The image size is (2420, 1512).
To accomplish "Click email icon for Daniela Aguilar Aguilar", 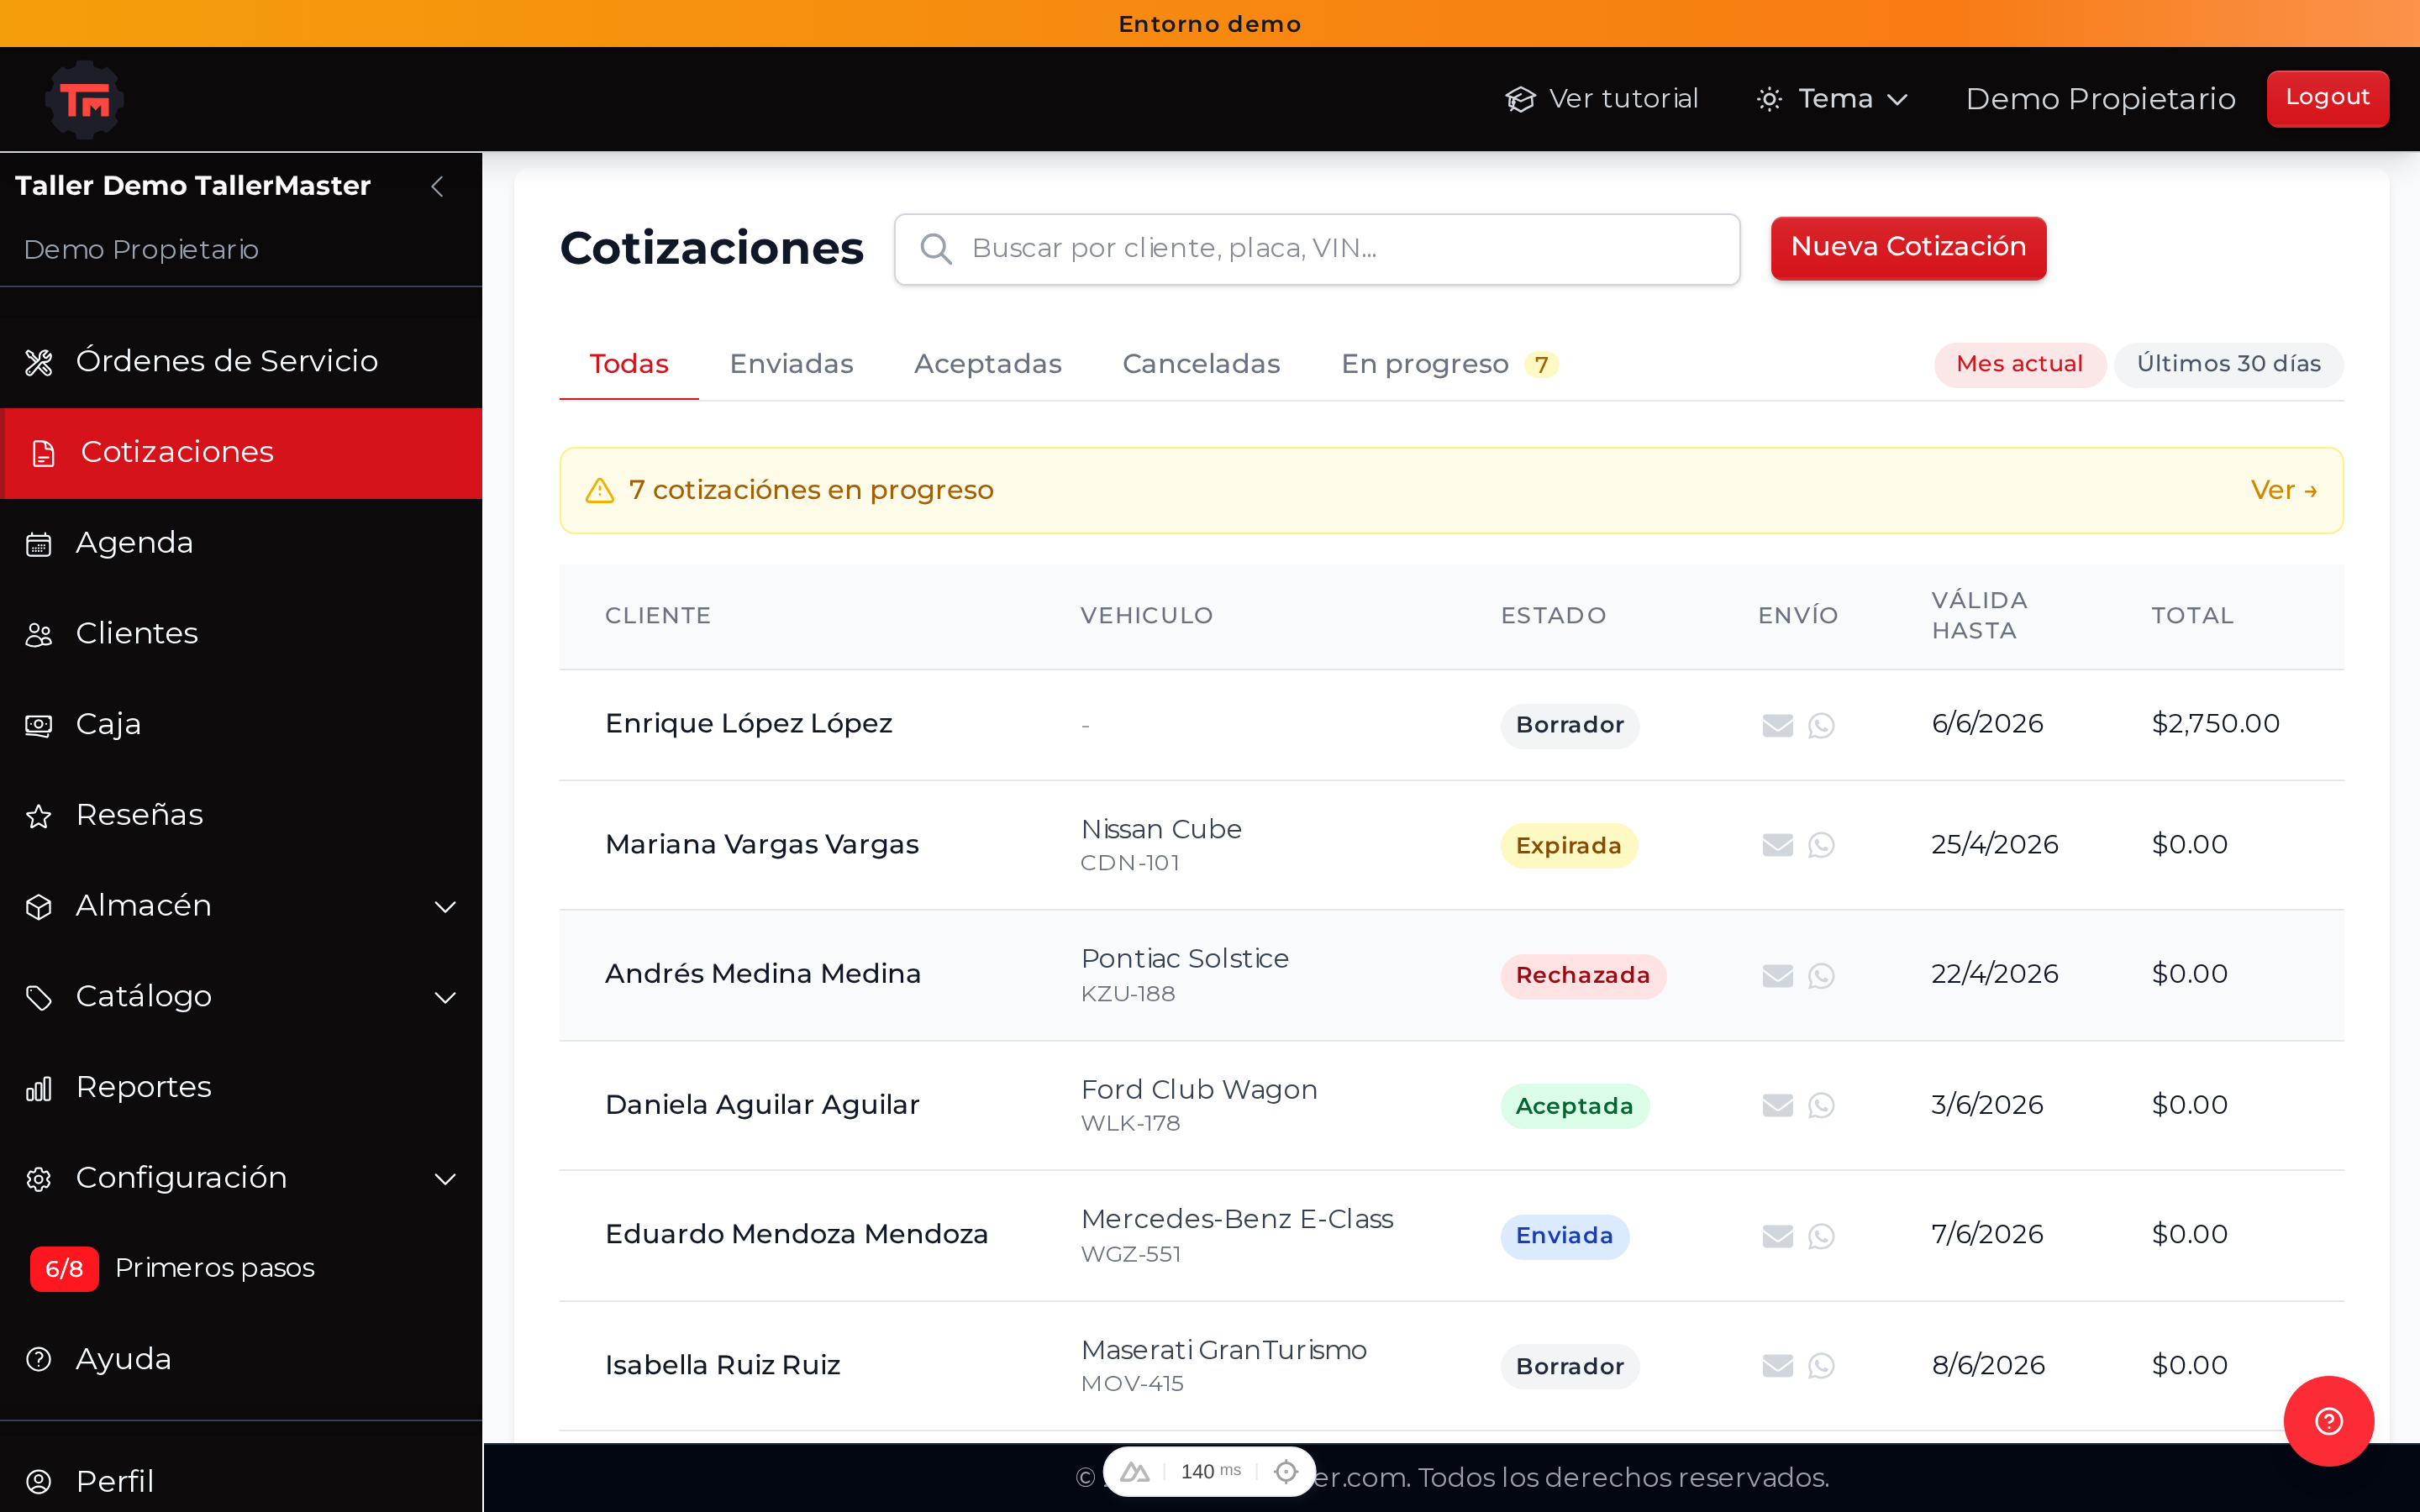I will point(1777,1105).
